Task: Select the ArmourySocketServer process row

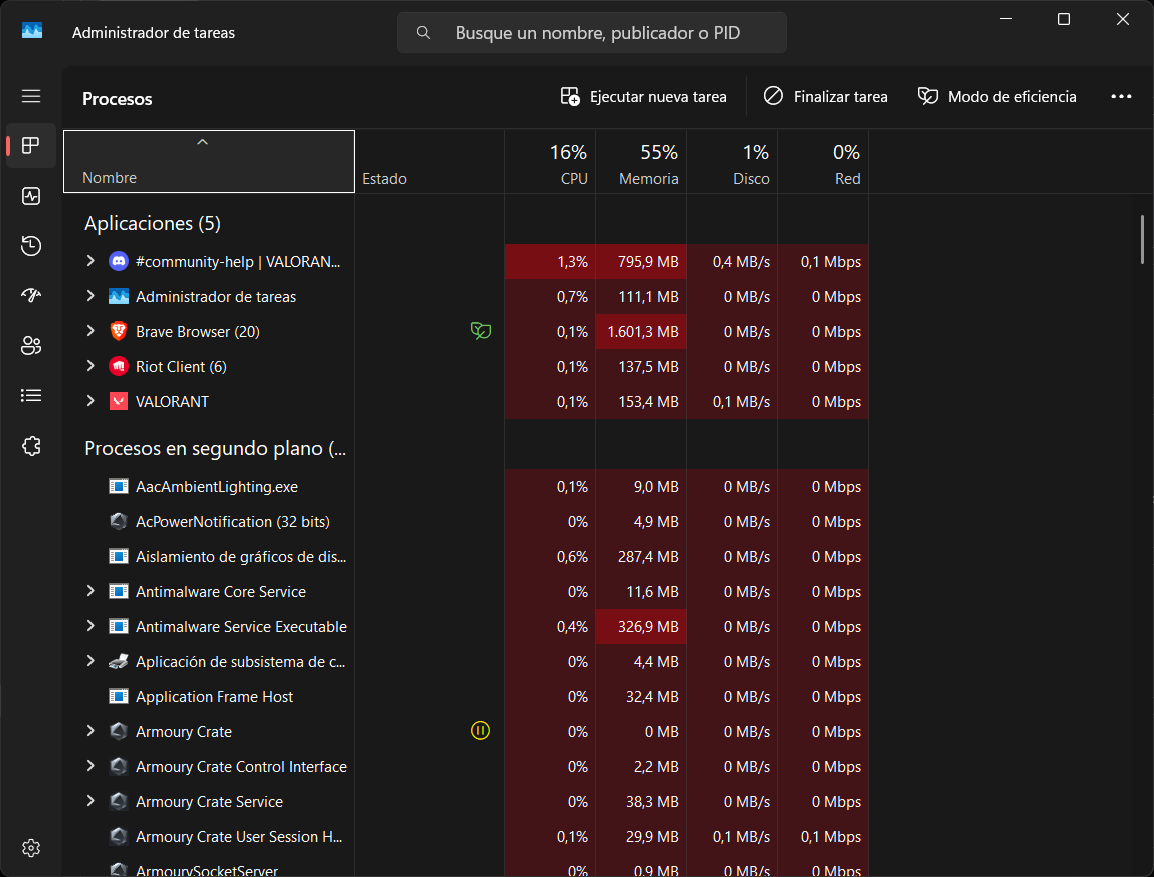Action: coord(466,868)
